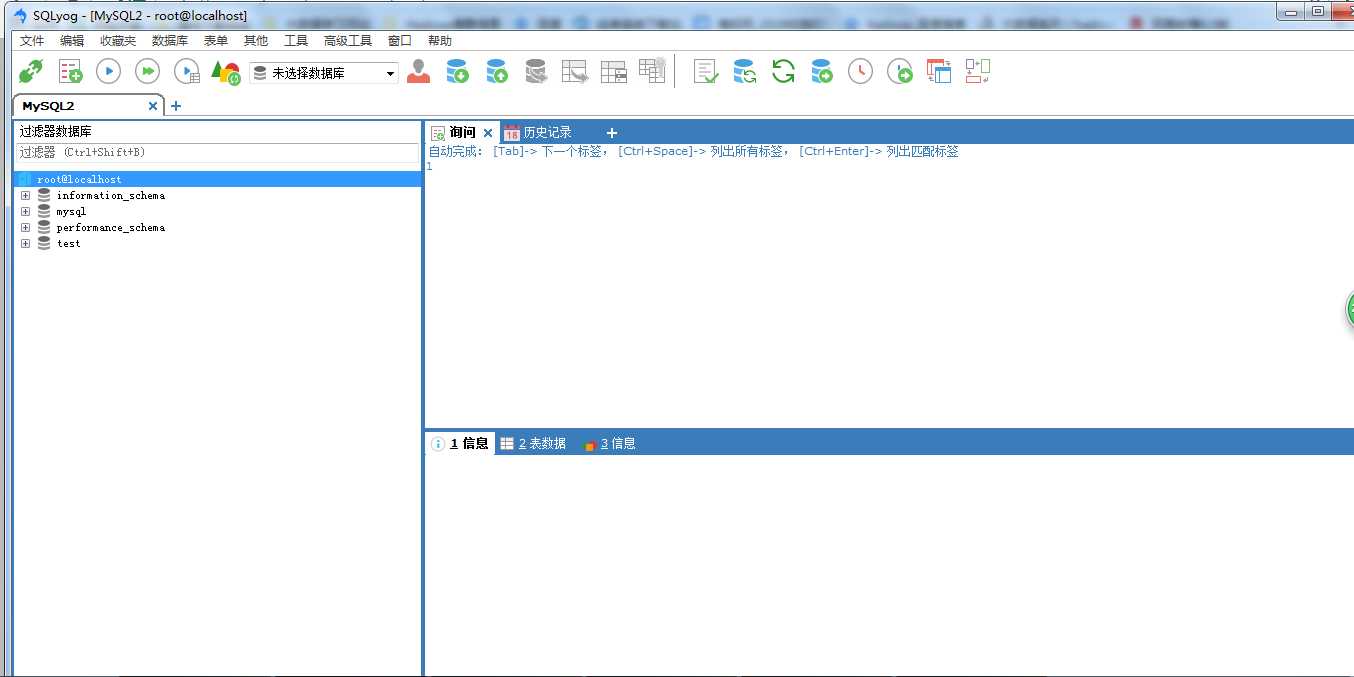Select performance_schema database in tree
Screen dimensions: 1354x677
(110, 228)
